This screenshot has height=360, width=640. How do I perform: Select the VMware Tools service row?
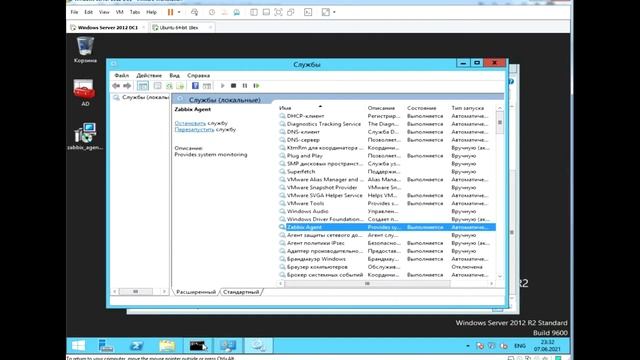(387, 203)
